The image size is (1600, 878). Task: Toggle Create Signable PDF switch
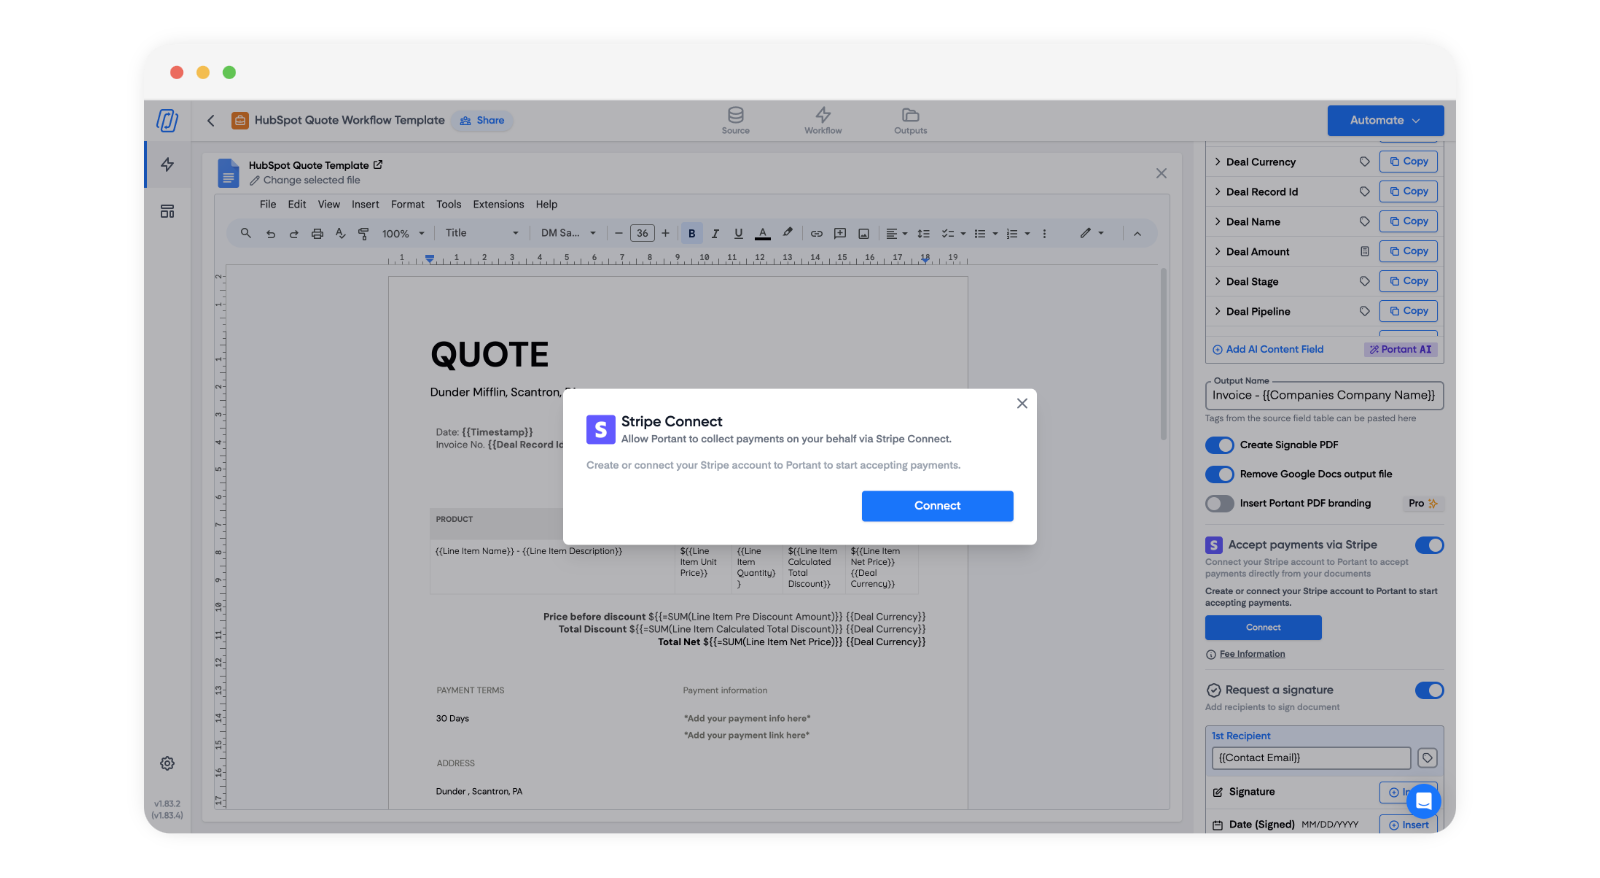pyautogui.click(x=1219, y=445)
